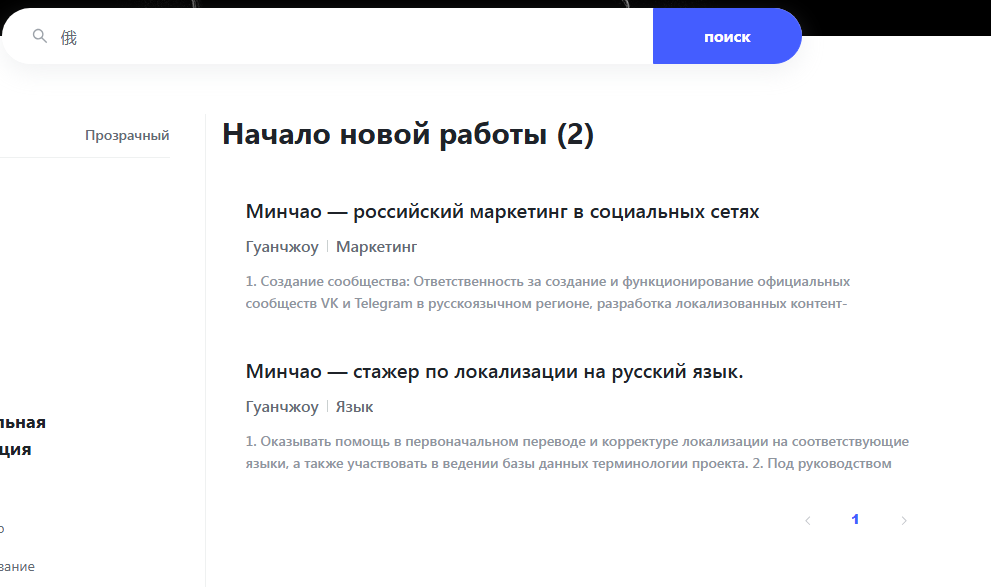
Task: Click the blue поиск button
Action: pos(727,36)
